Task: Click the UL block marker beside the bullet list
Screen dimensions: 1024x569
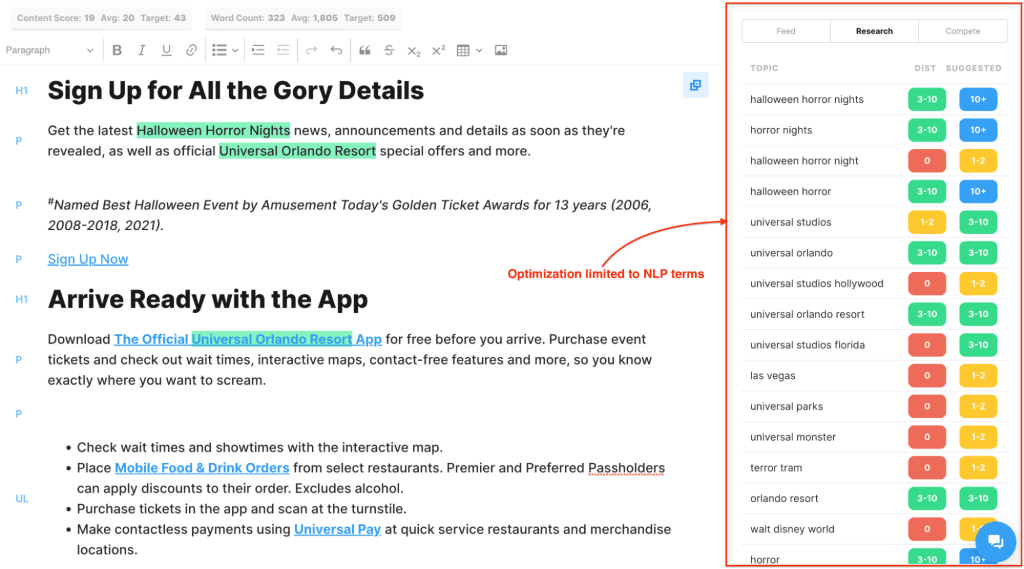Action: pos(22,498)
